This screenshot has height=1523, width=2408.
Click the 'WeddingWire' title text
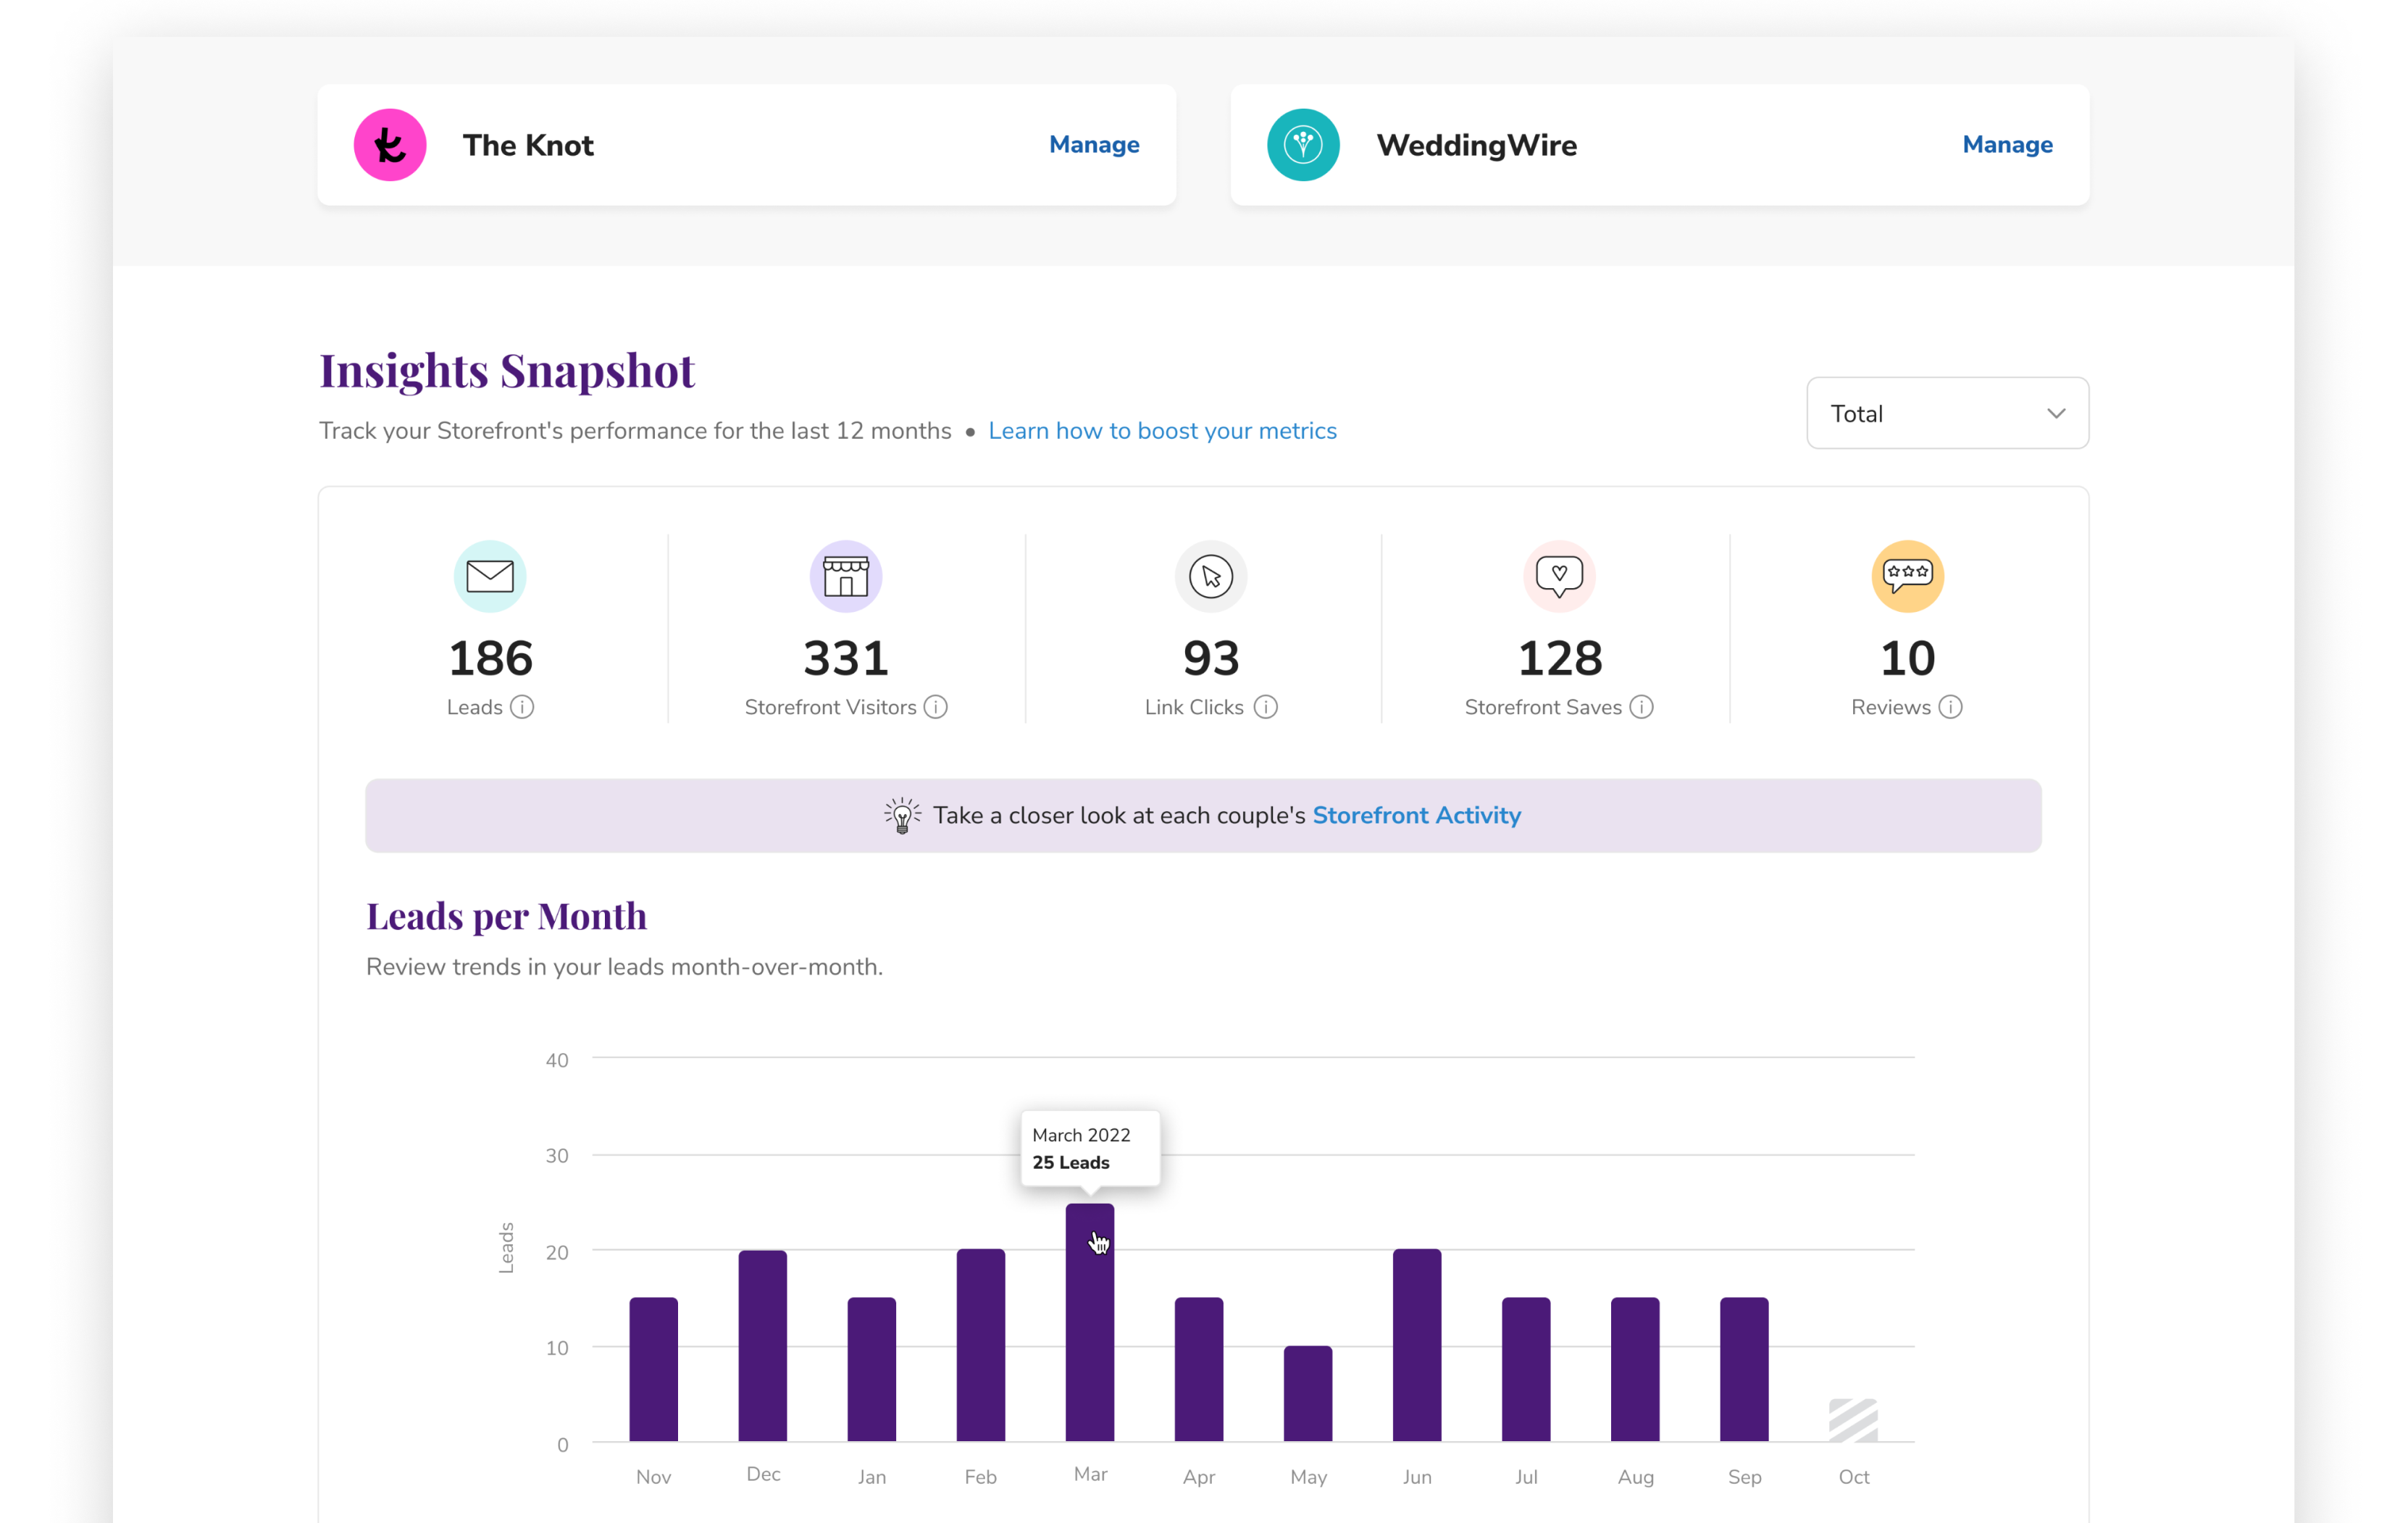[1476, 145]
